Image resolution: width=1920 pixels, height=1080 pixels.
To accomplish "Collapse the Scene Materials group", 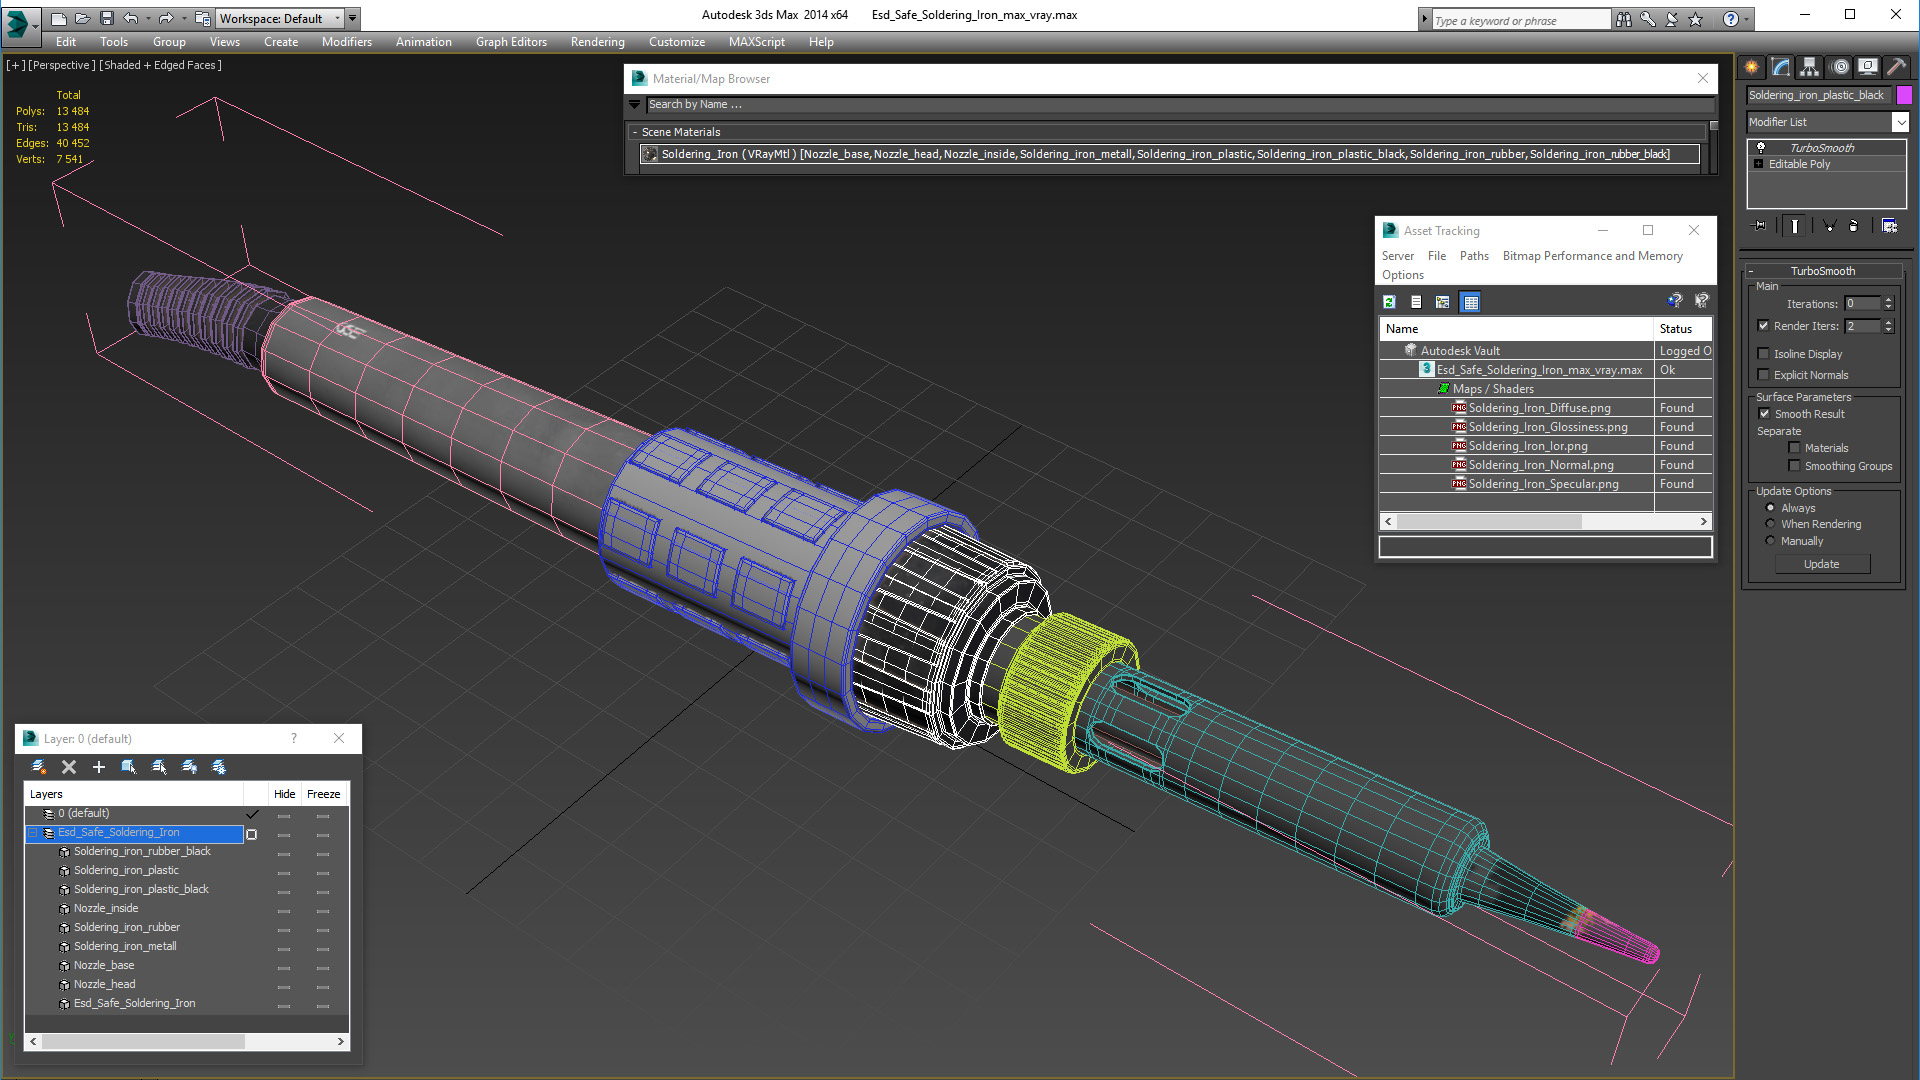I will coord(635,132).
